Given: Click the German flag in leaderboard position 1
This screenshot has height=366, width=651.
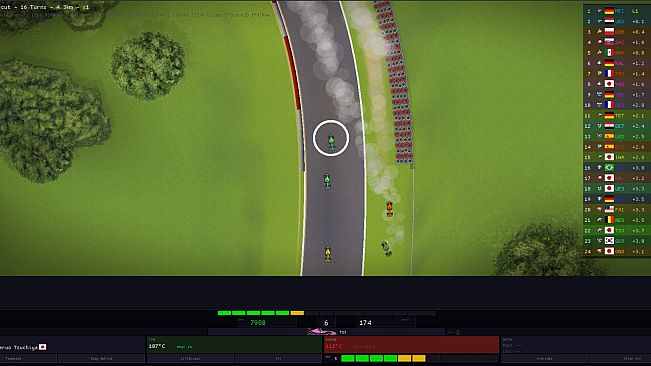Looking at the screenshot, I should tap(609, 11).
